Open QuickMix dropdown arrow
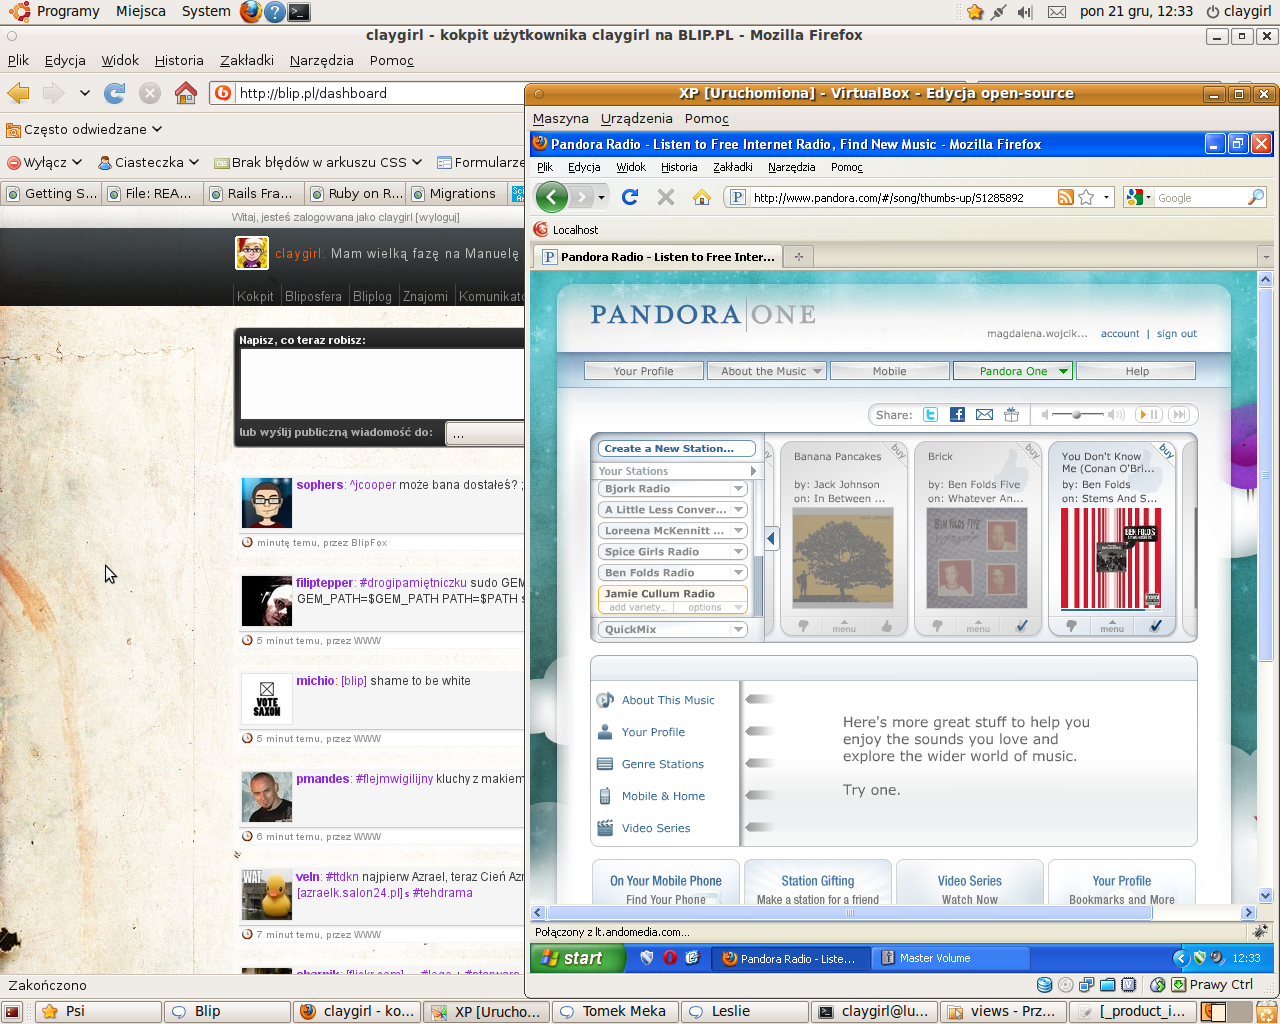The image size is (1280, 1024). coord(739,630)
